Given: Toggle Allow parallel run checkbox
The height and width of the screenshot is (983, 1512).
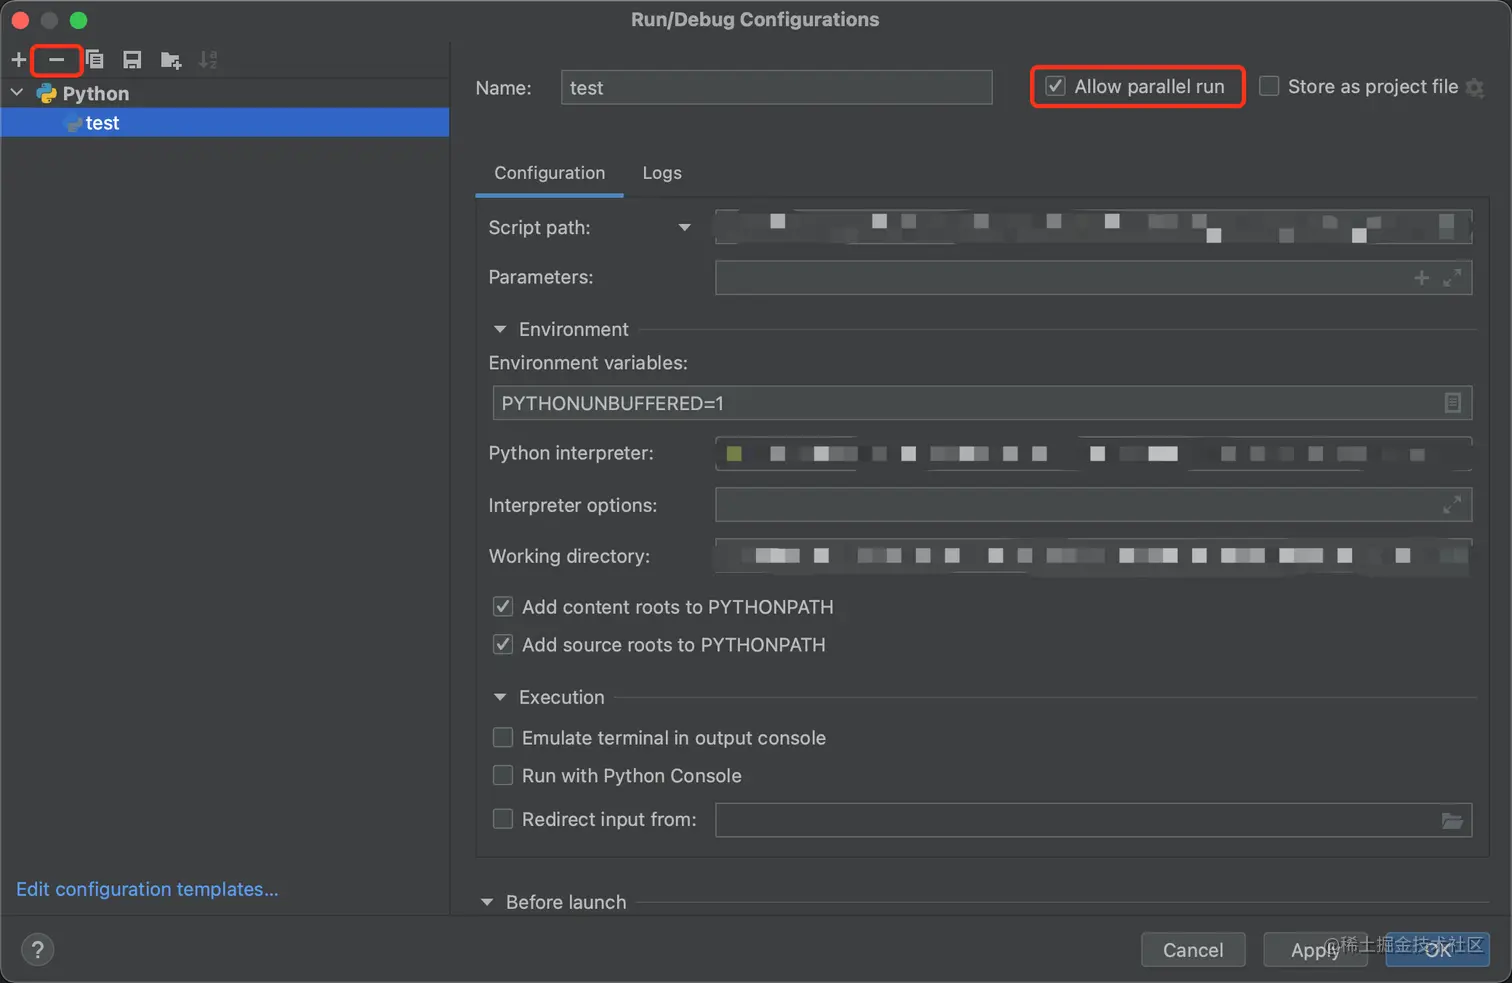Looking at the screenshot, I should coord(1055,87).
